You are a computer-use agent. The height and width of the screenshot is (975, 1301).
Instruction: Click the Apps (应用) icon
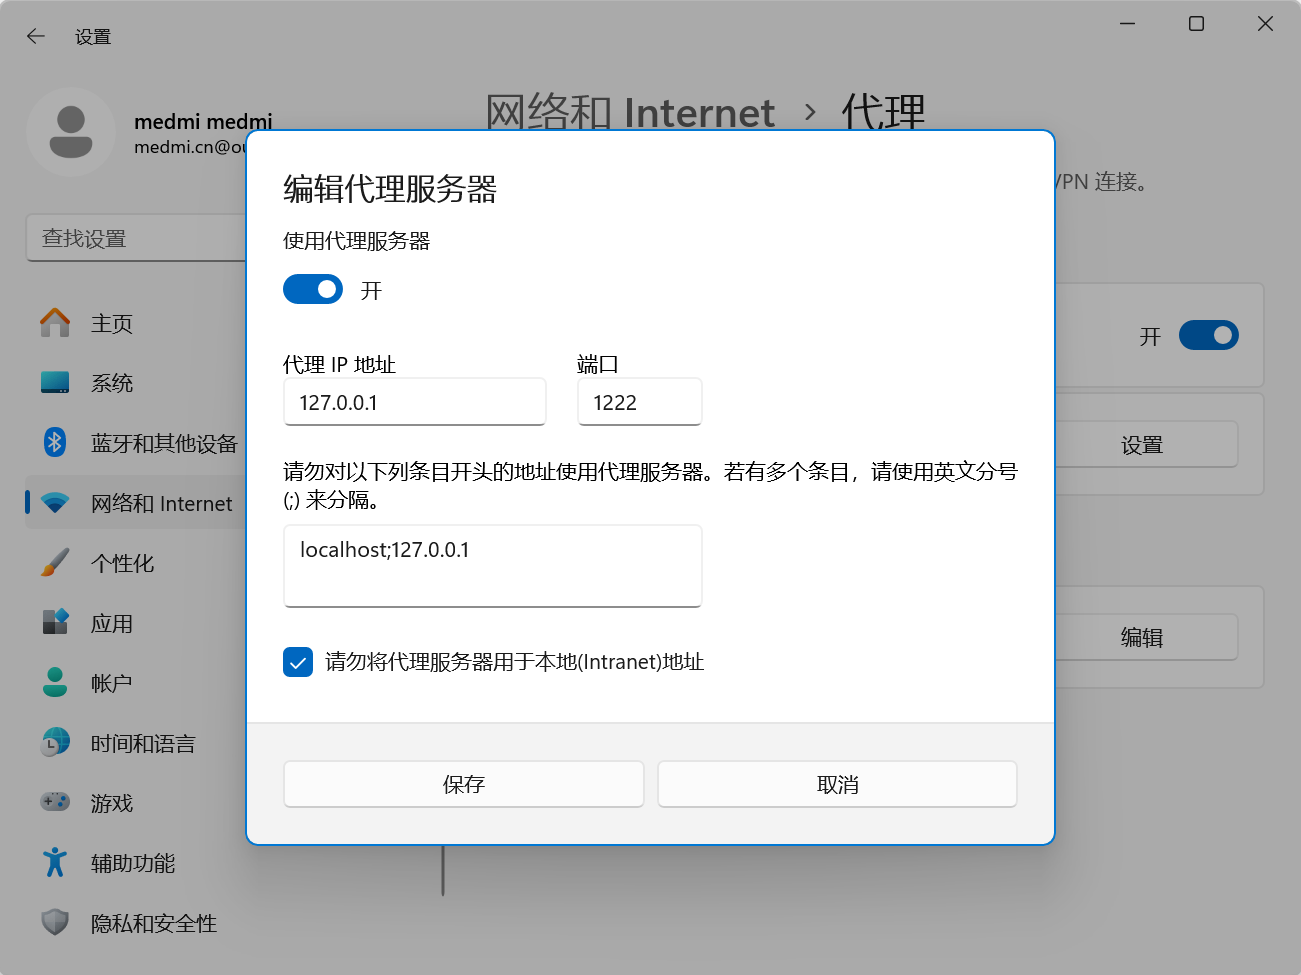tap(55, 622)
